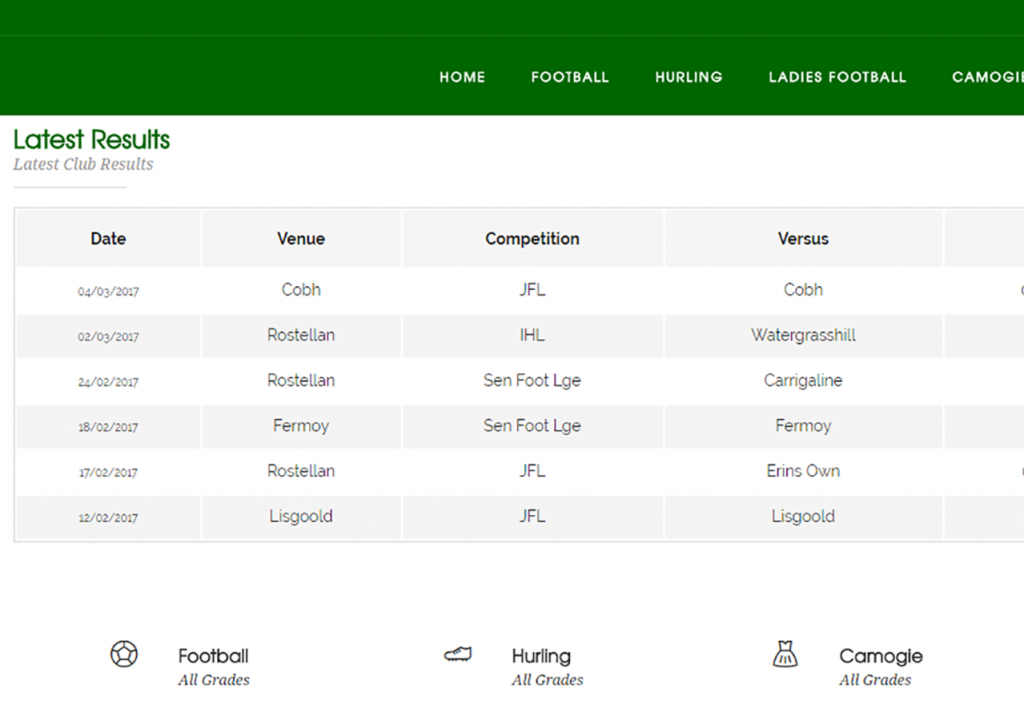
Task: Click Cobh in the Venue column
Action: tap(301, 290)
